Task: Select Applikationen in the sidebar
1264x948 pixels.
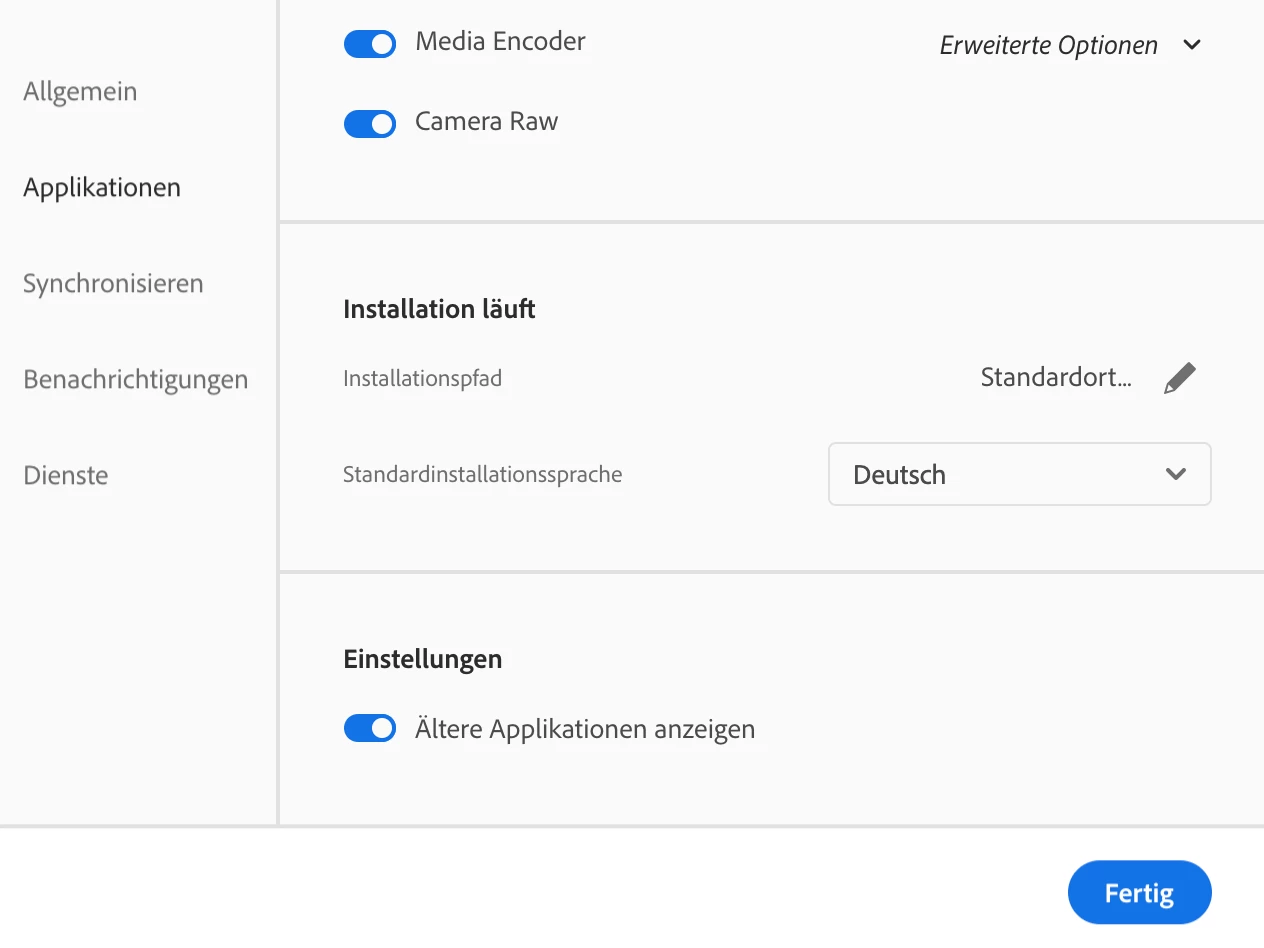Action: coord(102,187)
